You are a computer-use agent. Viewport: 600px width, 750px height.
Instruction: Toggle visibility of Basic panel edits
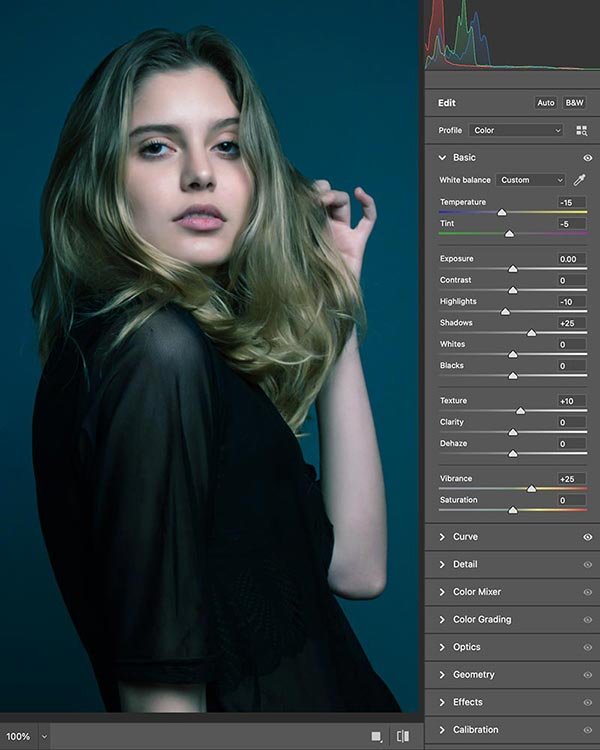pos(587,158)
